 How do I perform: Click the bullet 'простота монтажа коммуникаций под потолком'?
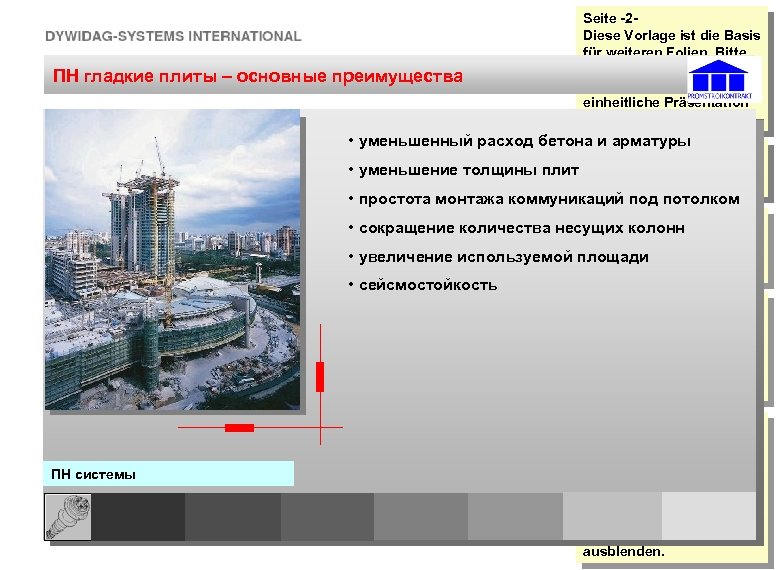click(549, 199)
